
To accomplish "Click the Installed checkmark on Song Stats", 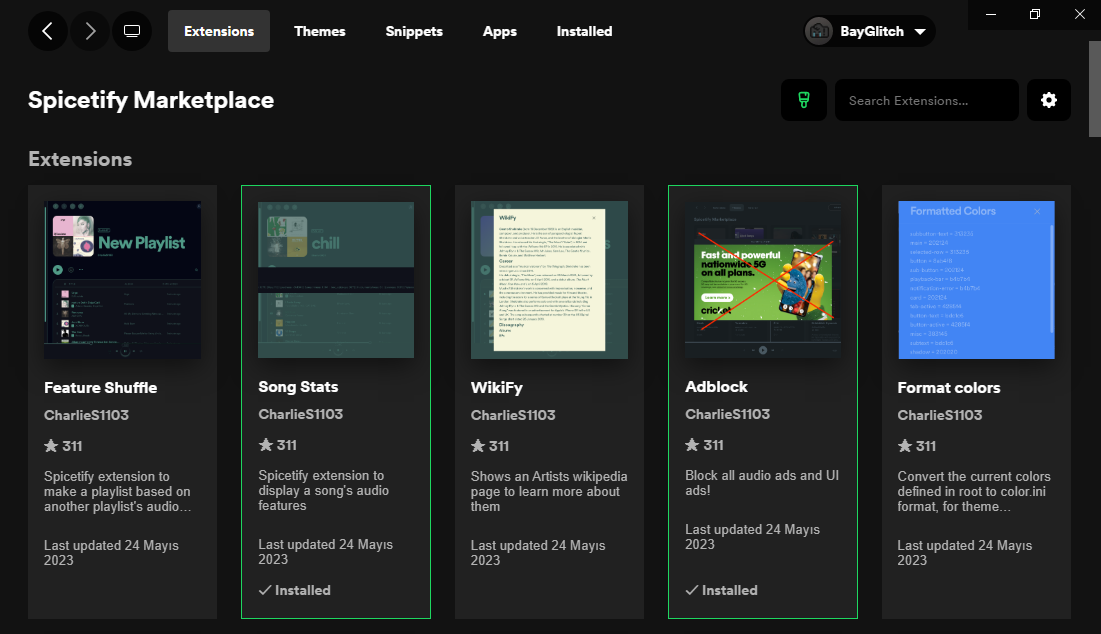I will click(x=265, y=590).
